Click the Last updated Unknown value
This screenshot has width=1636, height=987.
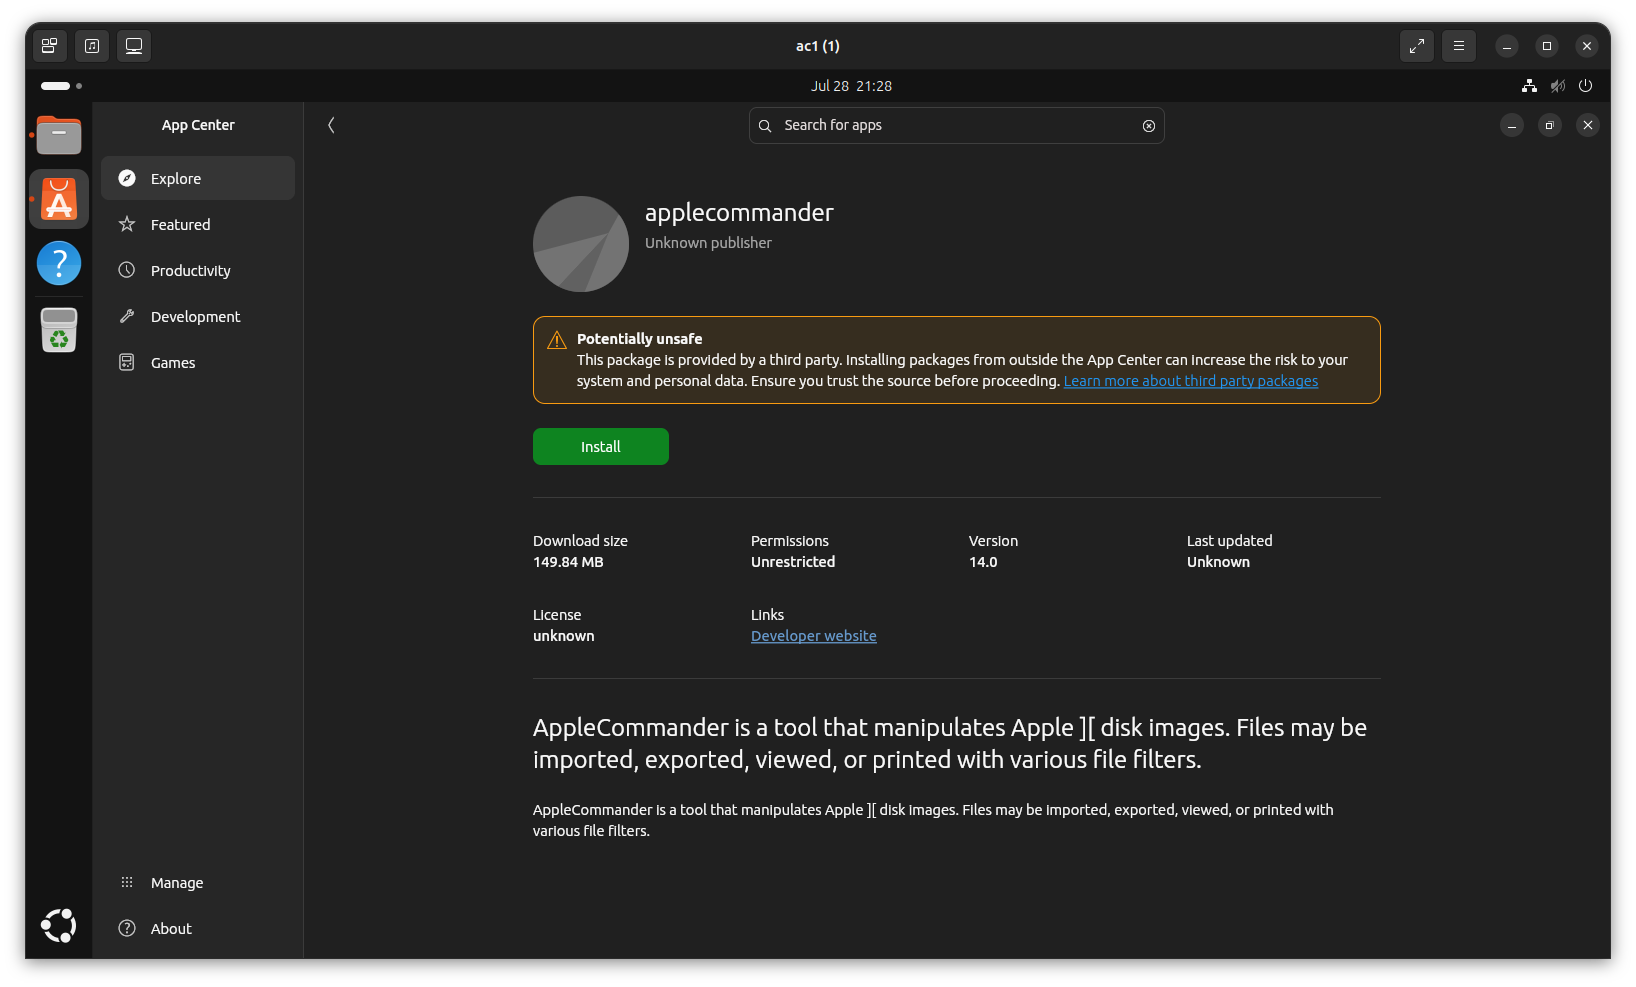1218,562
